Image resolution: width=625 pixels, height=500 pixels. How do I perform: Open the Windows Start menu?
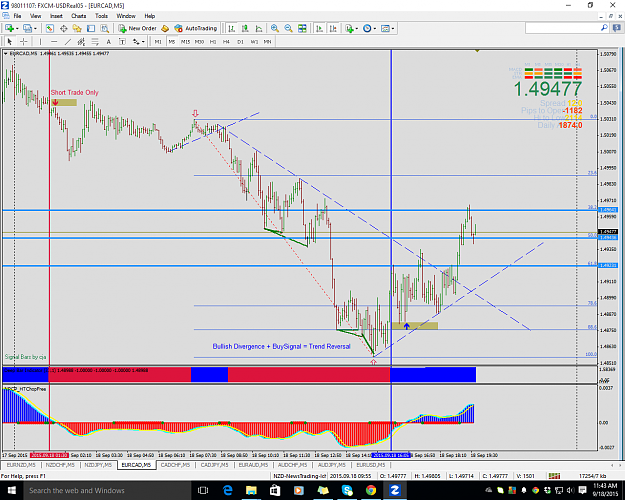(11, 490)
